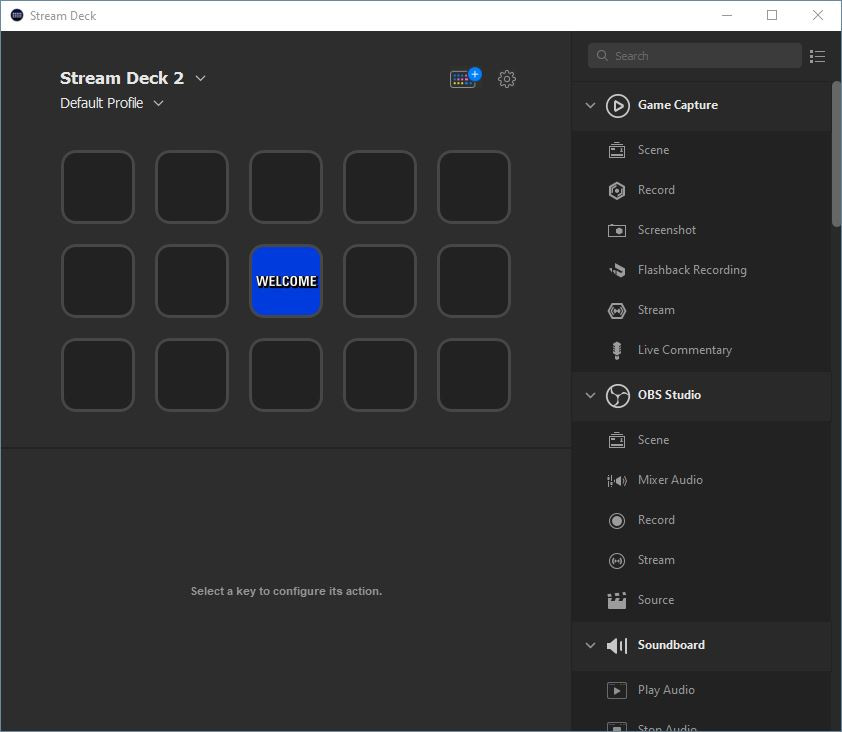
Task: Select the Flashback Recording icon
Action: pyautogui.click(x=616, y=270)
